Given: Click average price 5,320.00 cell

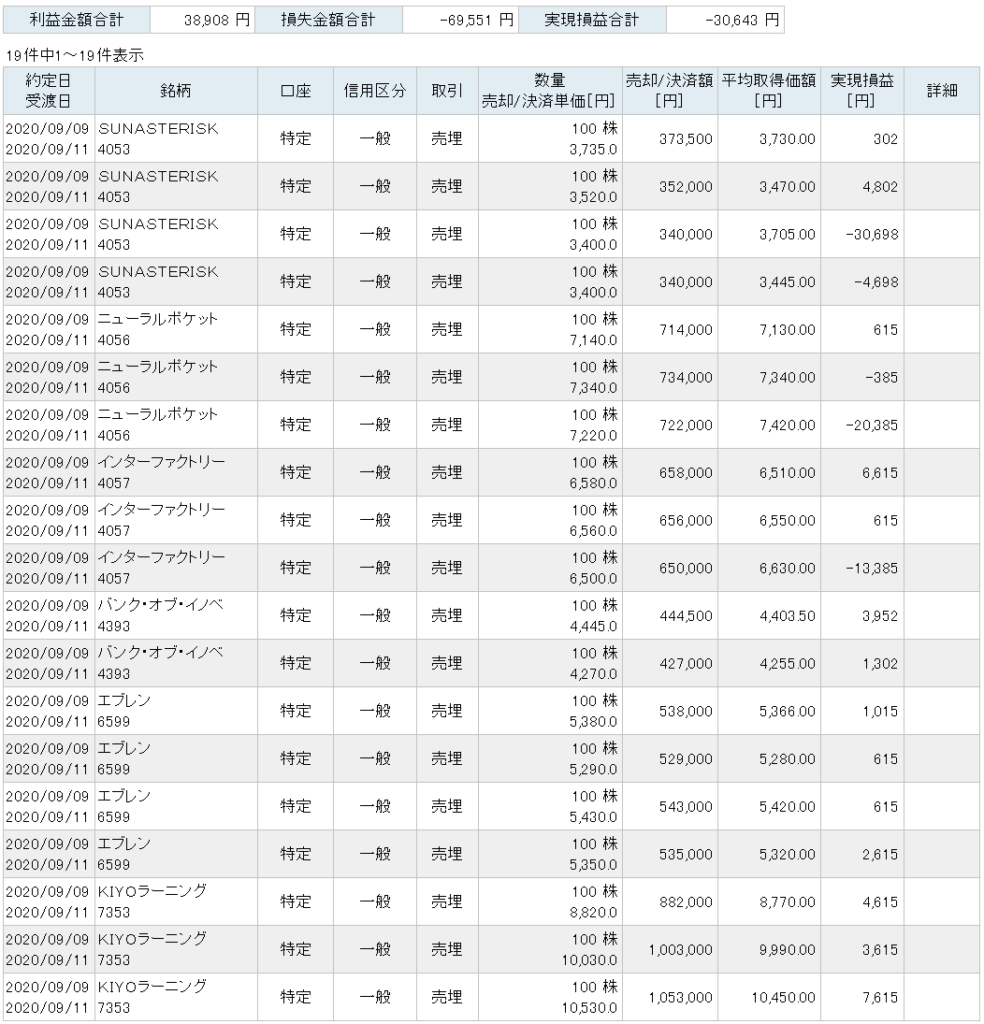Looking at the screenshot, I should pyautogui.click(x=769, y=854).
